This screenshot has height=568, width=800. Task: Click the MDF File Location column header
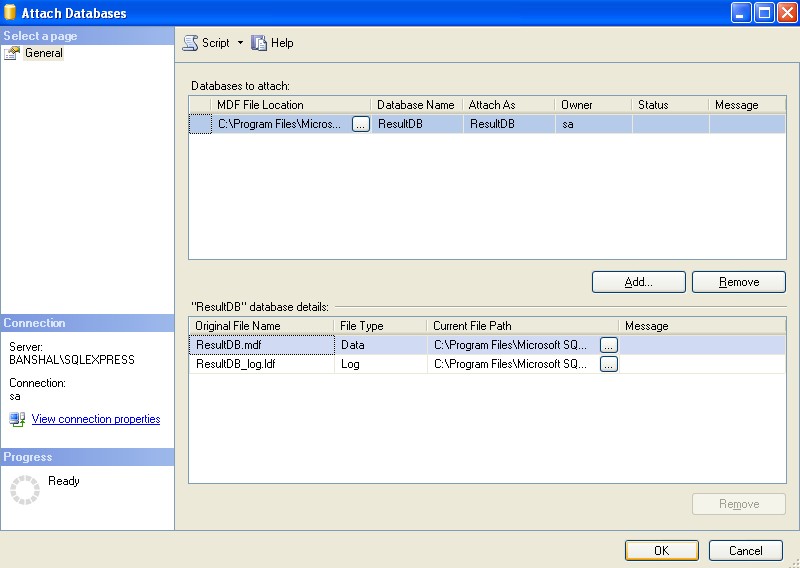pyautogui.click(x=290, y=105)
